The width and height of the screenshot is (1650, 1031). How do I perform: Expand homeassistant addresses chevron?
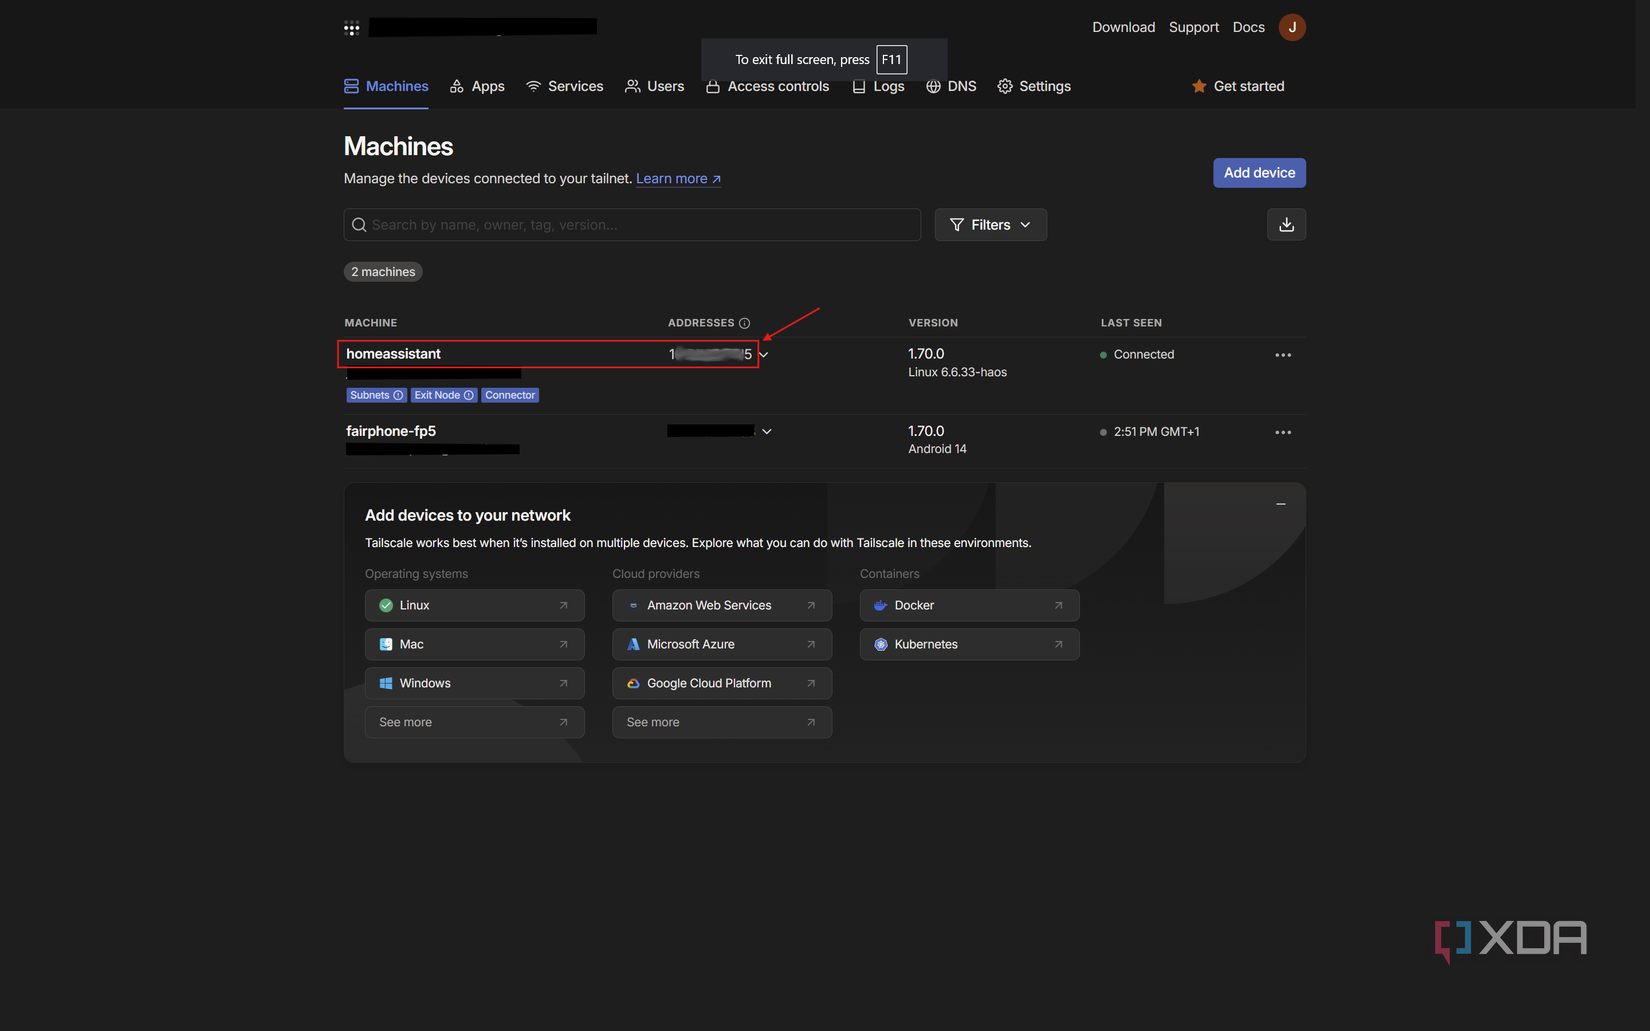click(764, 354)
